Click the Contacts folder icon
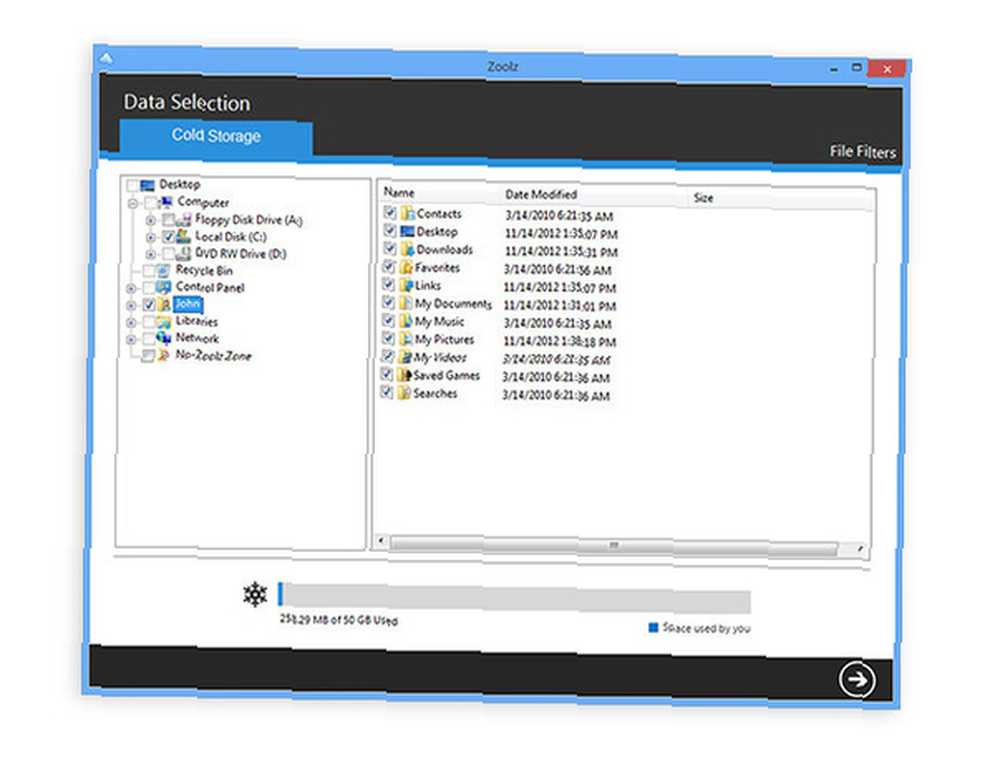 [x=408, y=214]
